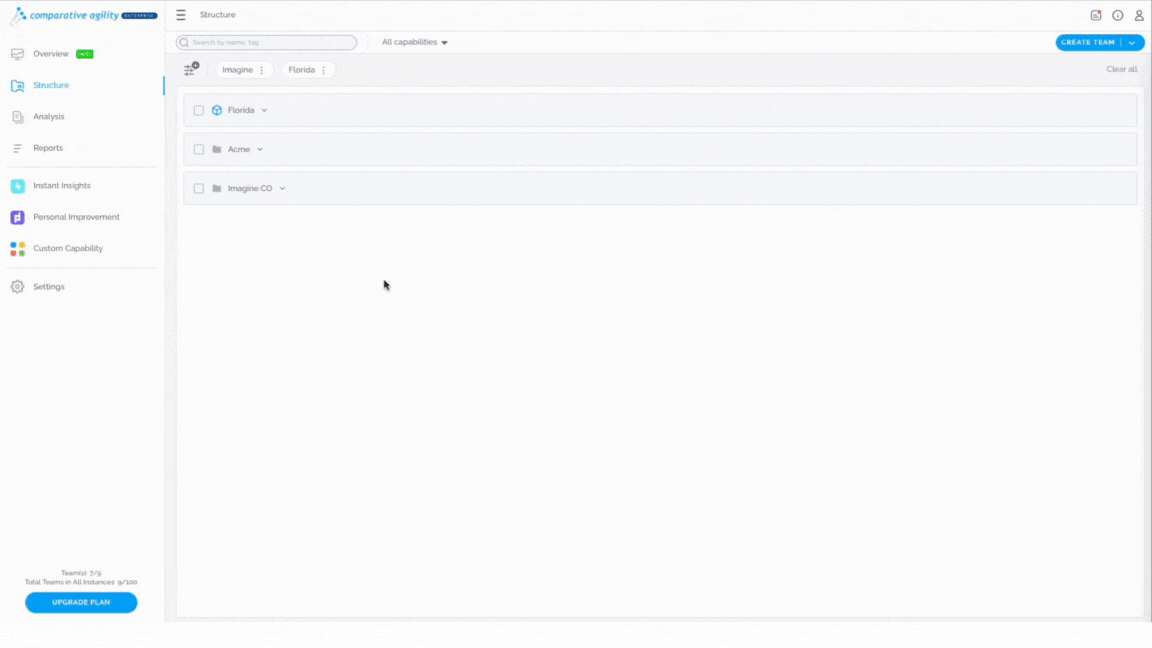Click the Personal Improvement icon
The height and width of the screenshot is (648, 1152).
(18, 217)
